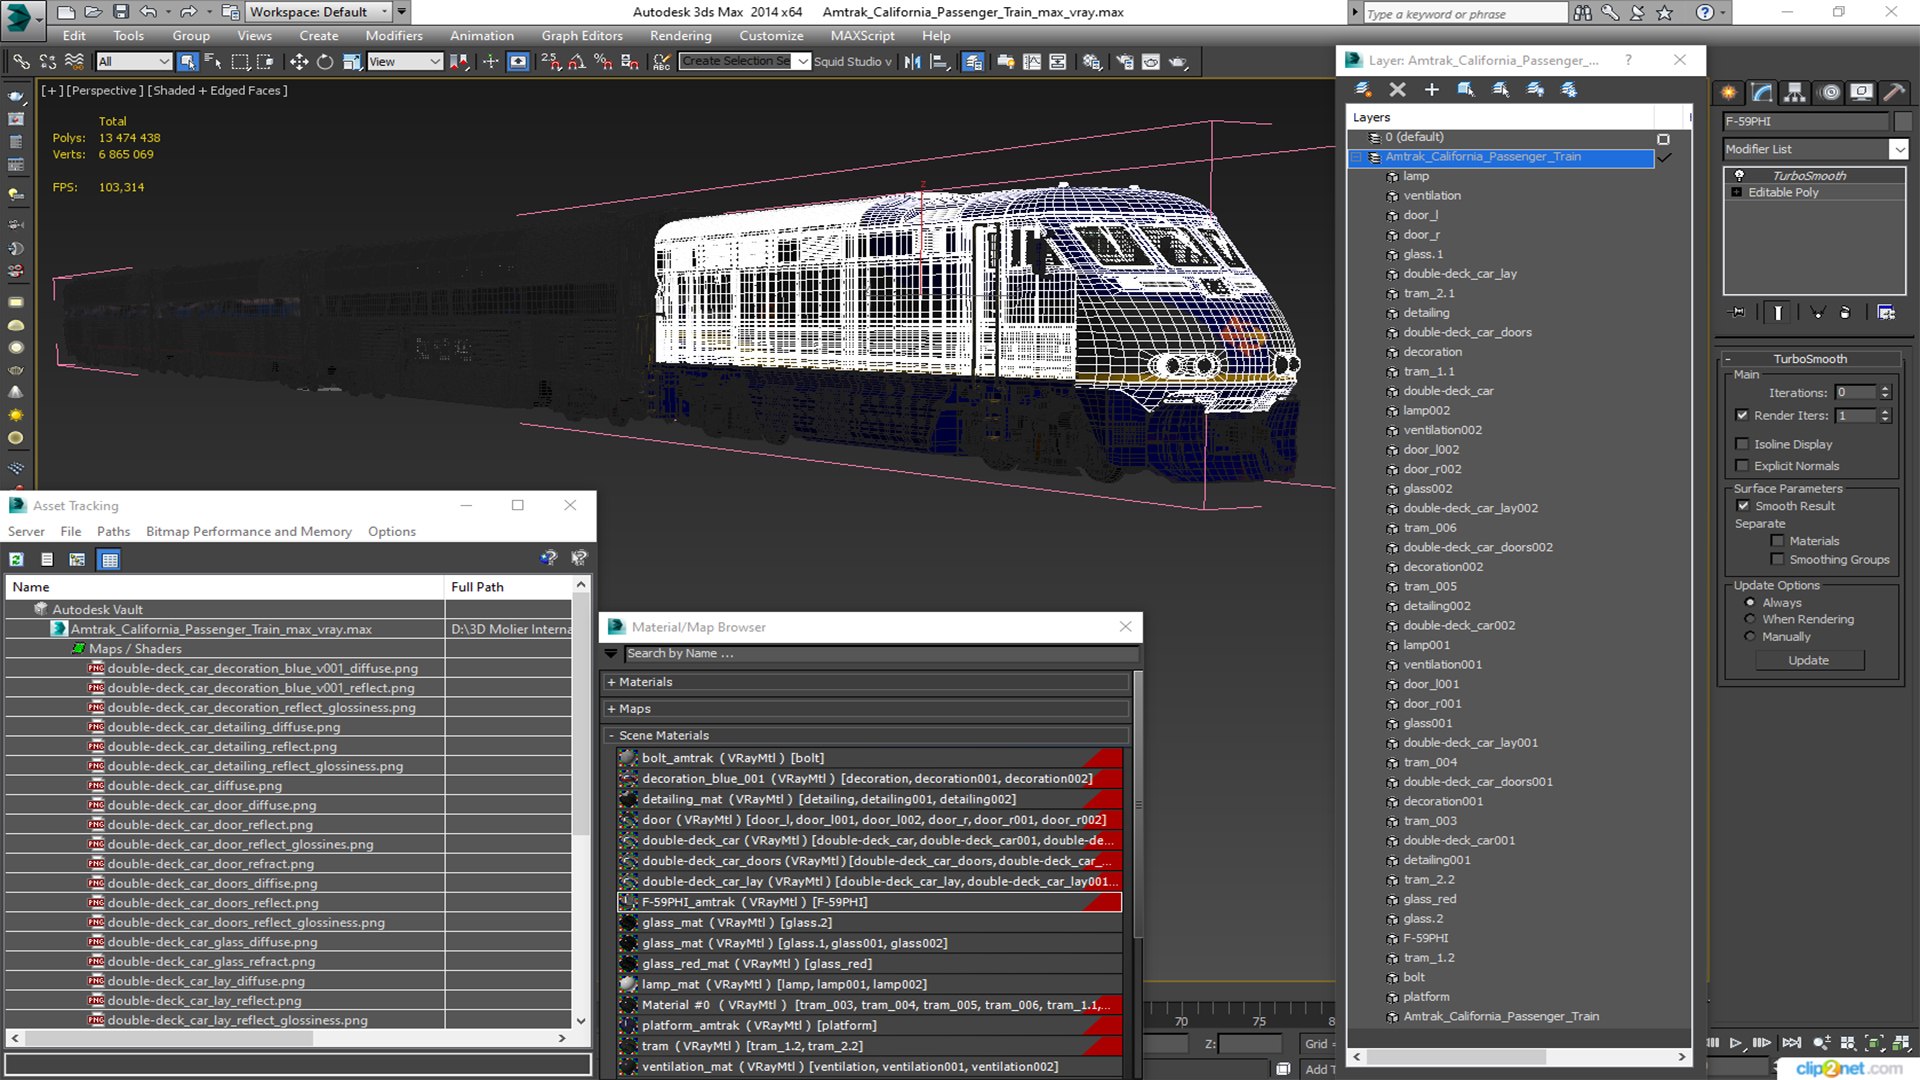
Task: Click the F-59PHI object color swatch
Action: [x=1902, y=122]
